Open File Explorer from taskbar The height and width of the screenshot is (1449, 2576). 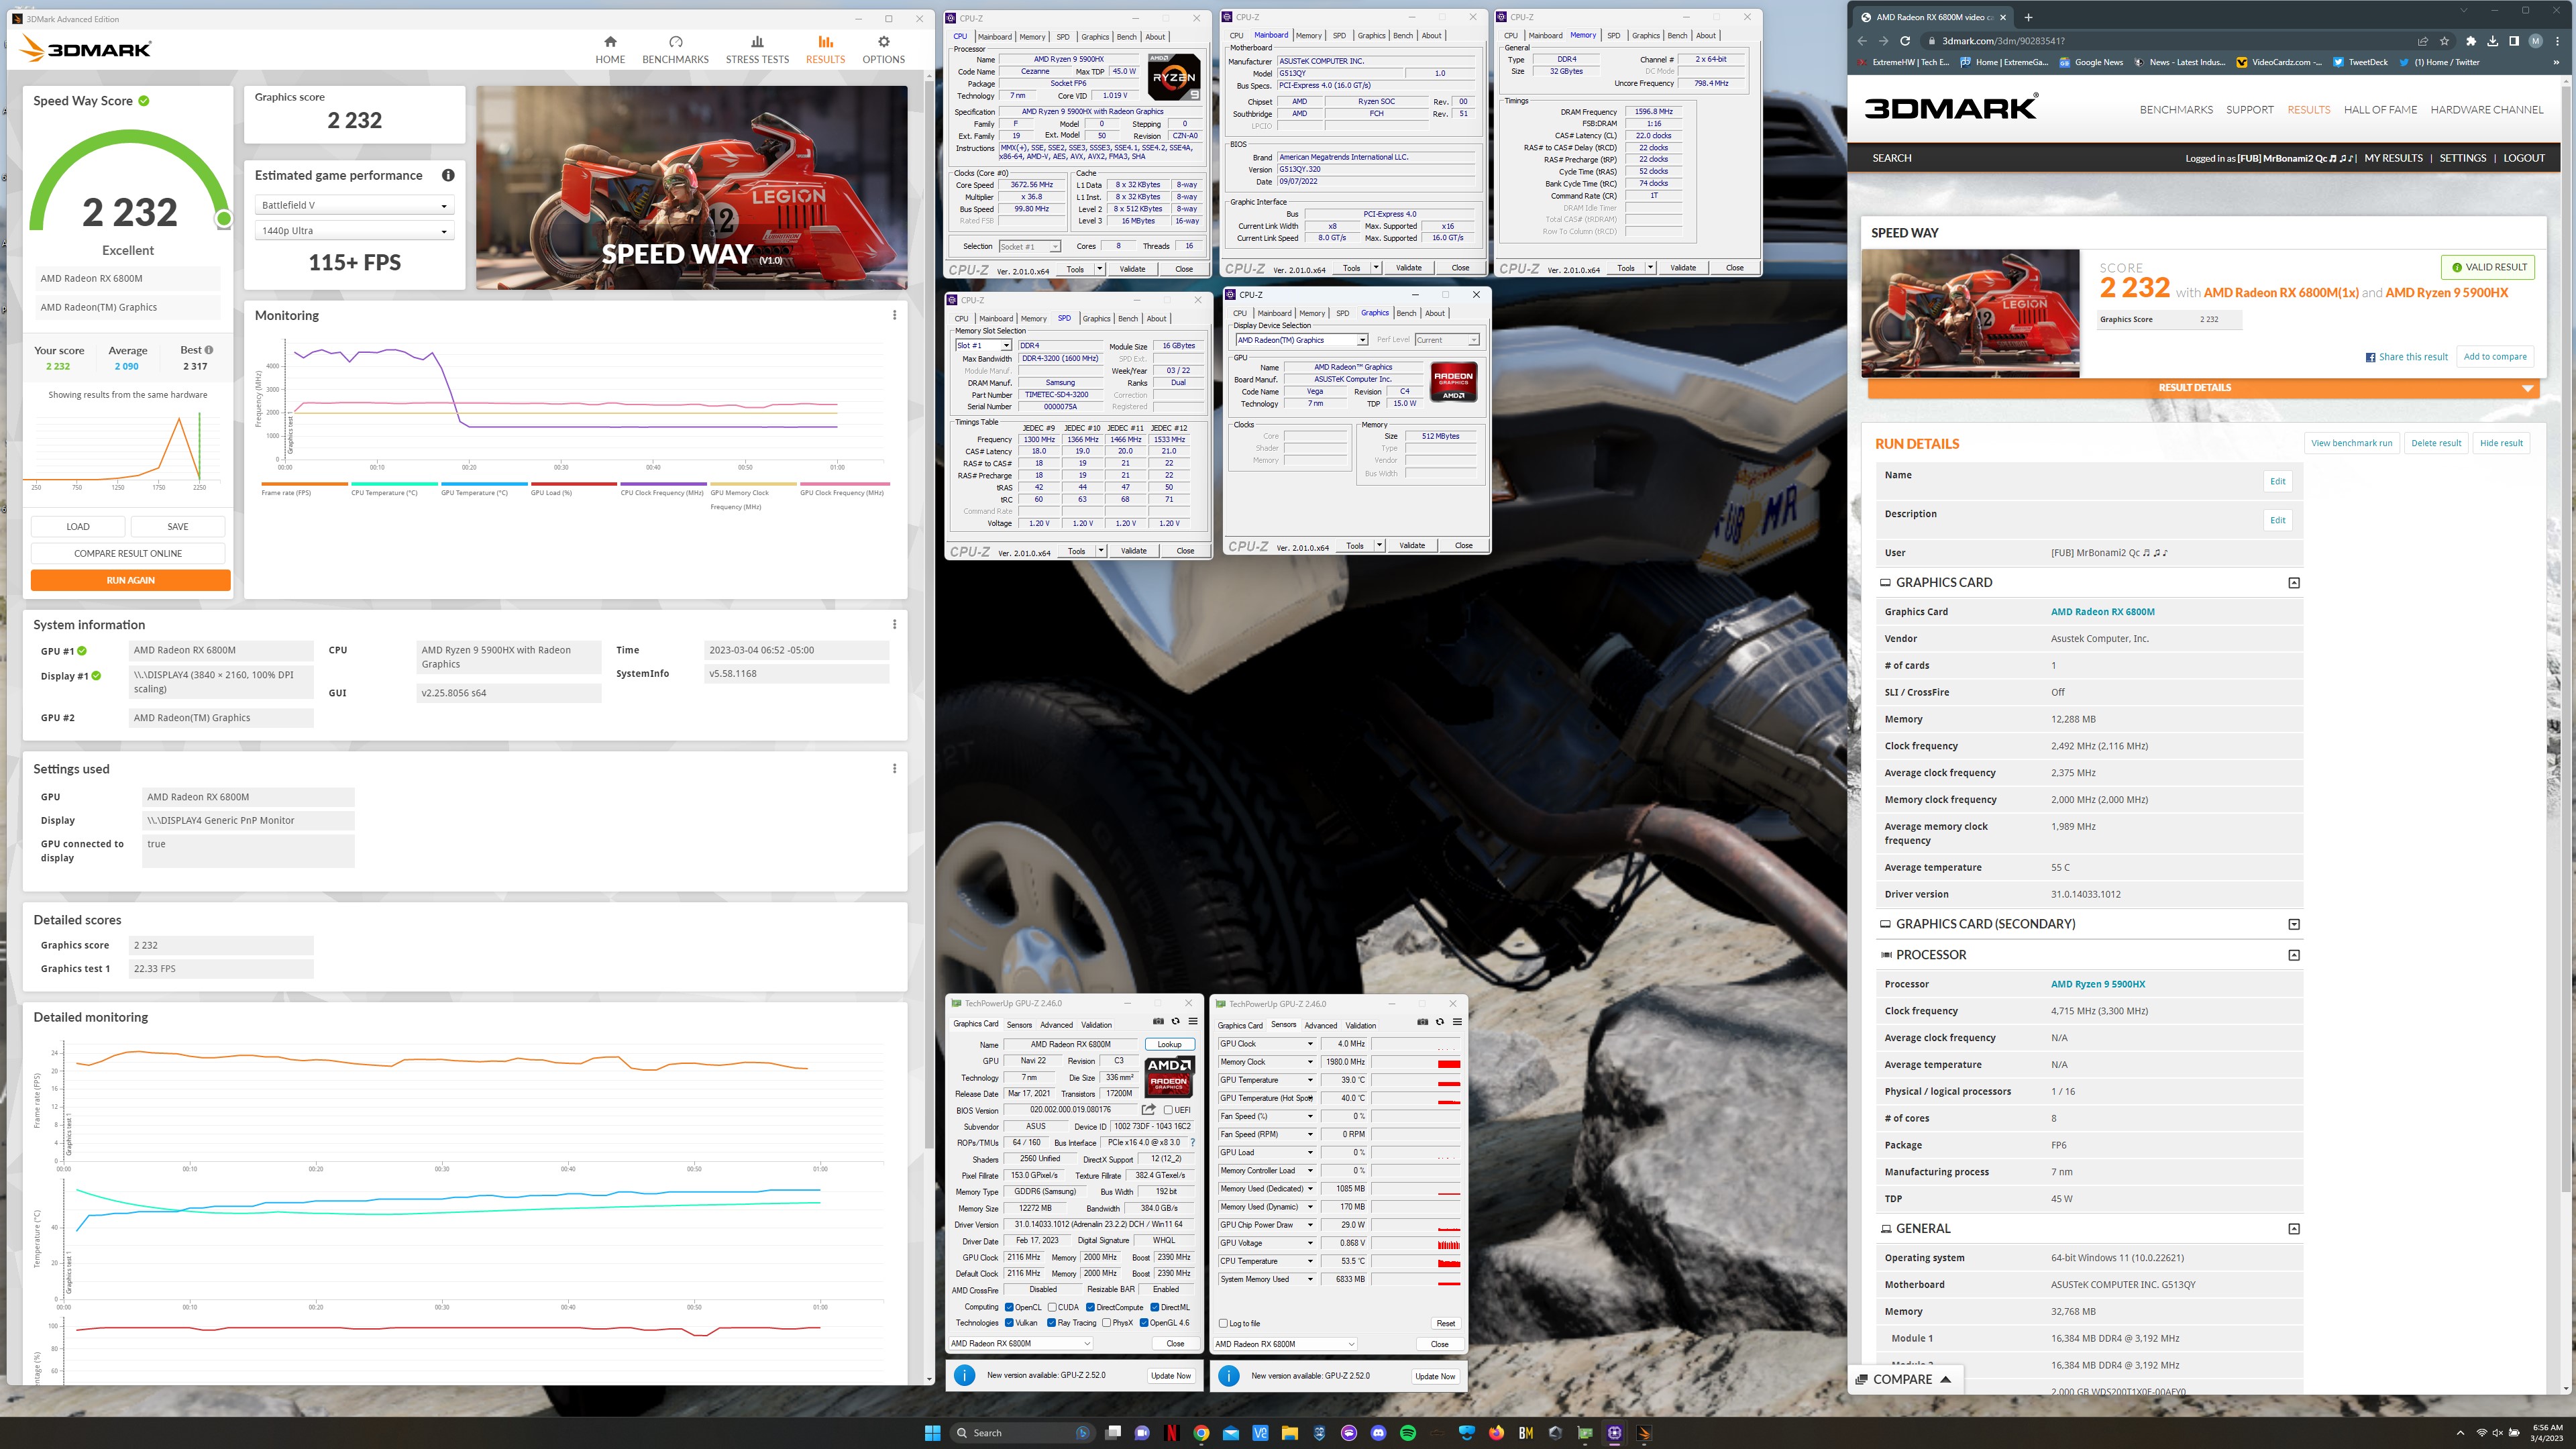tap(1289, 1433)
